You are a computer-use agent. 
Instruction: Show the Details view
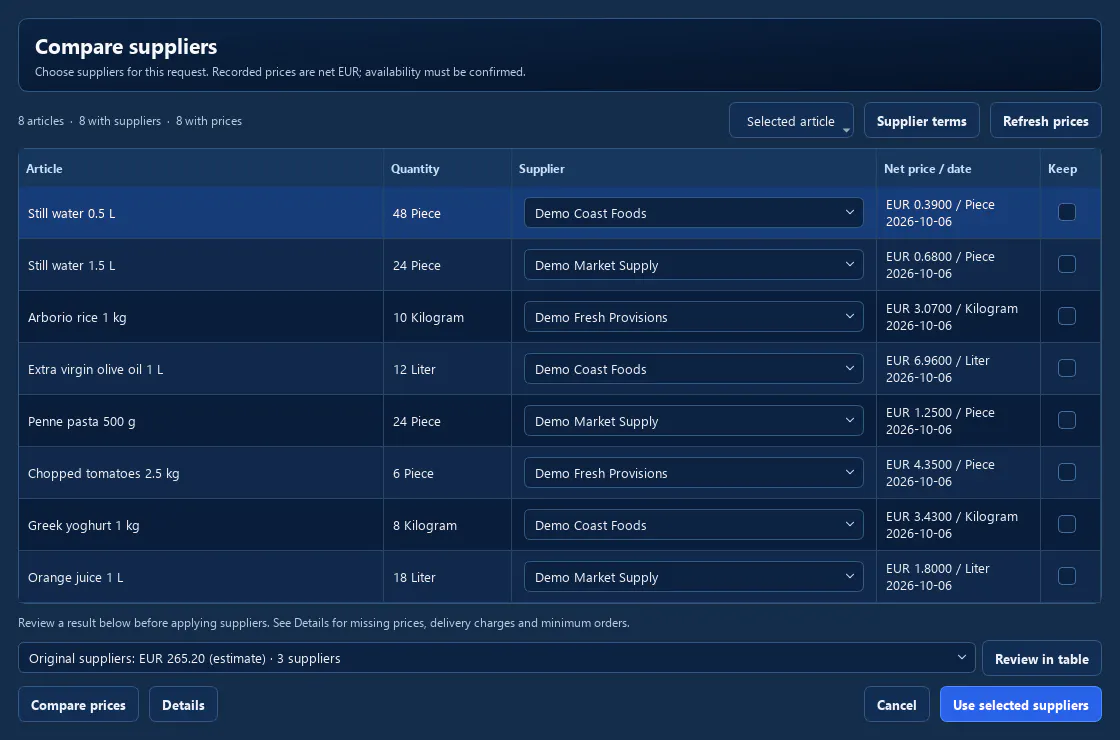coord(183,705)
